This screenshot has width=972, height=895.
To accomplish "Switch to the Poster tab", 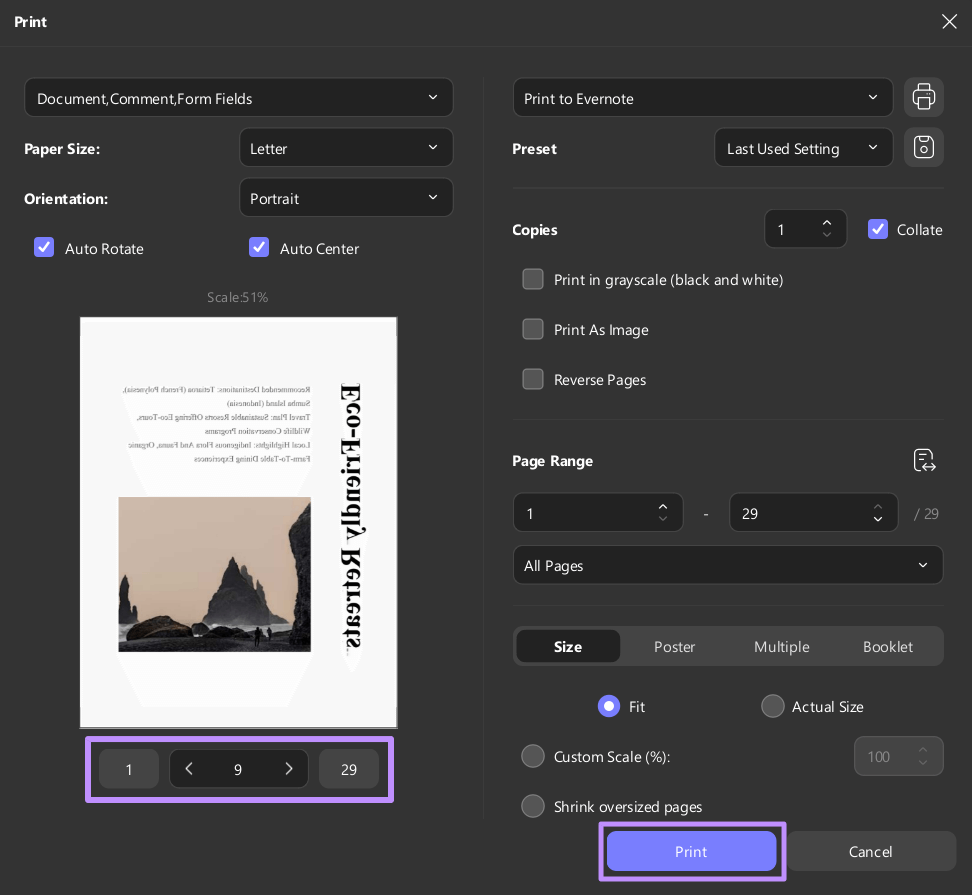I will tap(674, 646).
